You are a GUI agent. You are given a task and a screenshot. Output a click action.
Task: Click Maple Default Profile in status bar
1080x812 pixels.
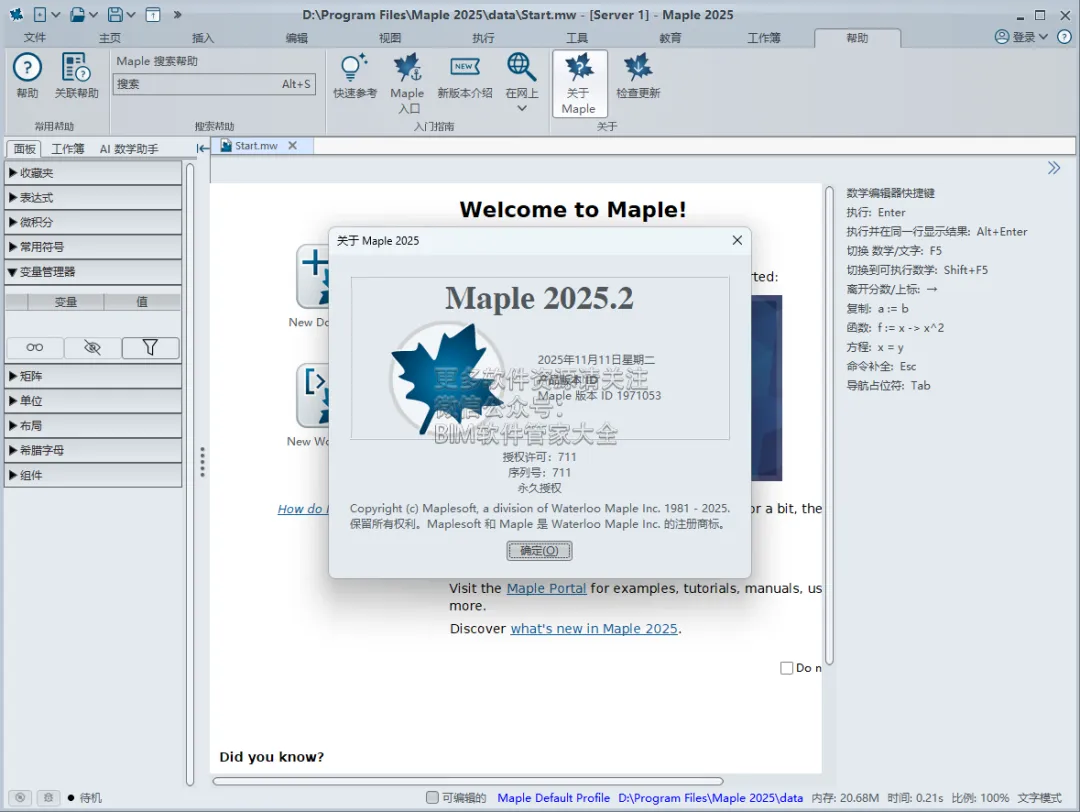click(554, 798)
